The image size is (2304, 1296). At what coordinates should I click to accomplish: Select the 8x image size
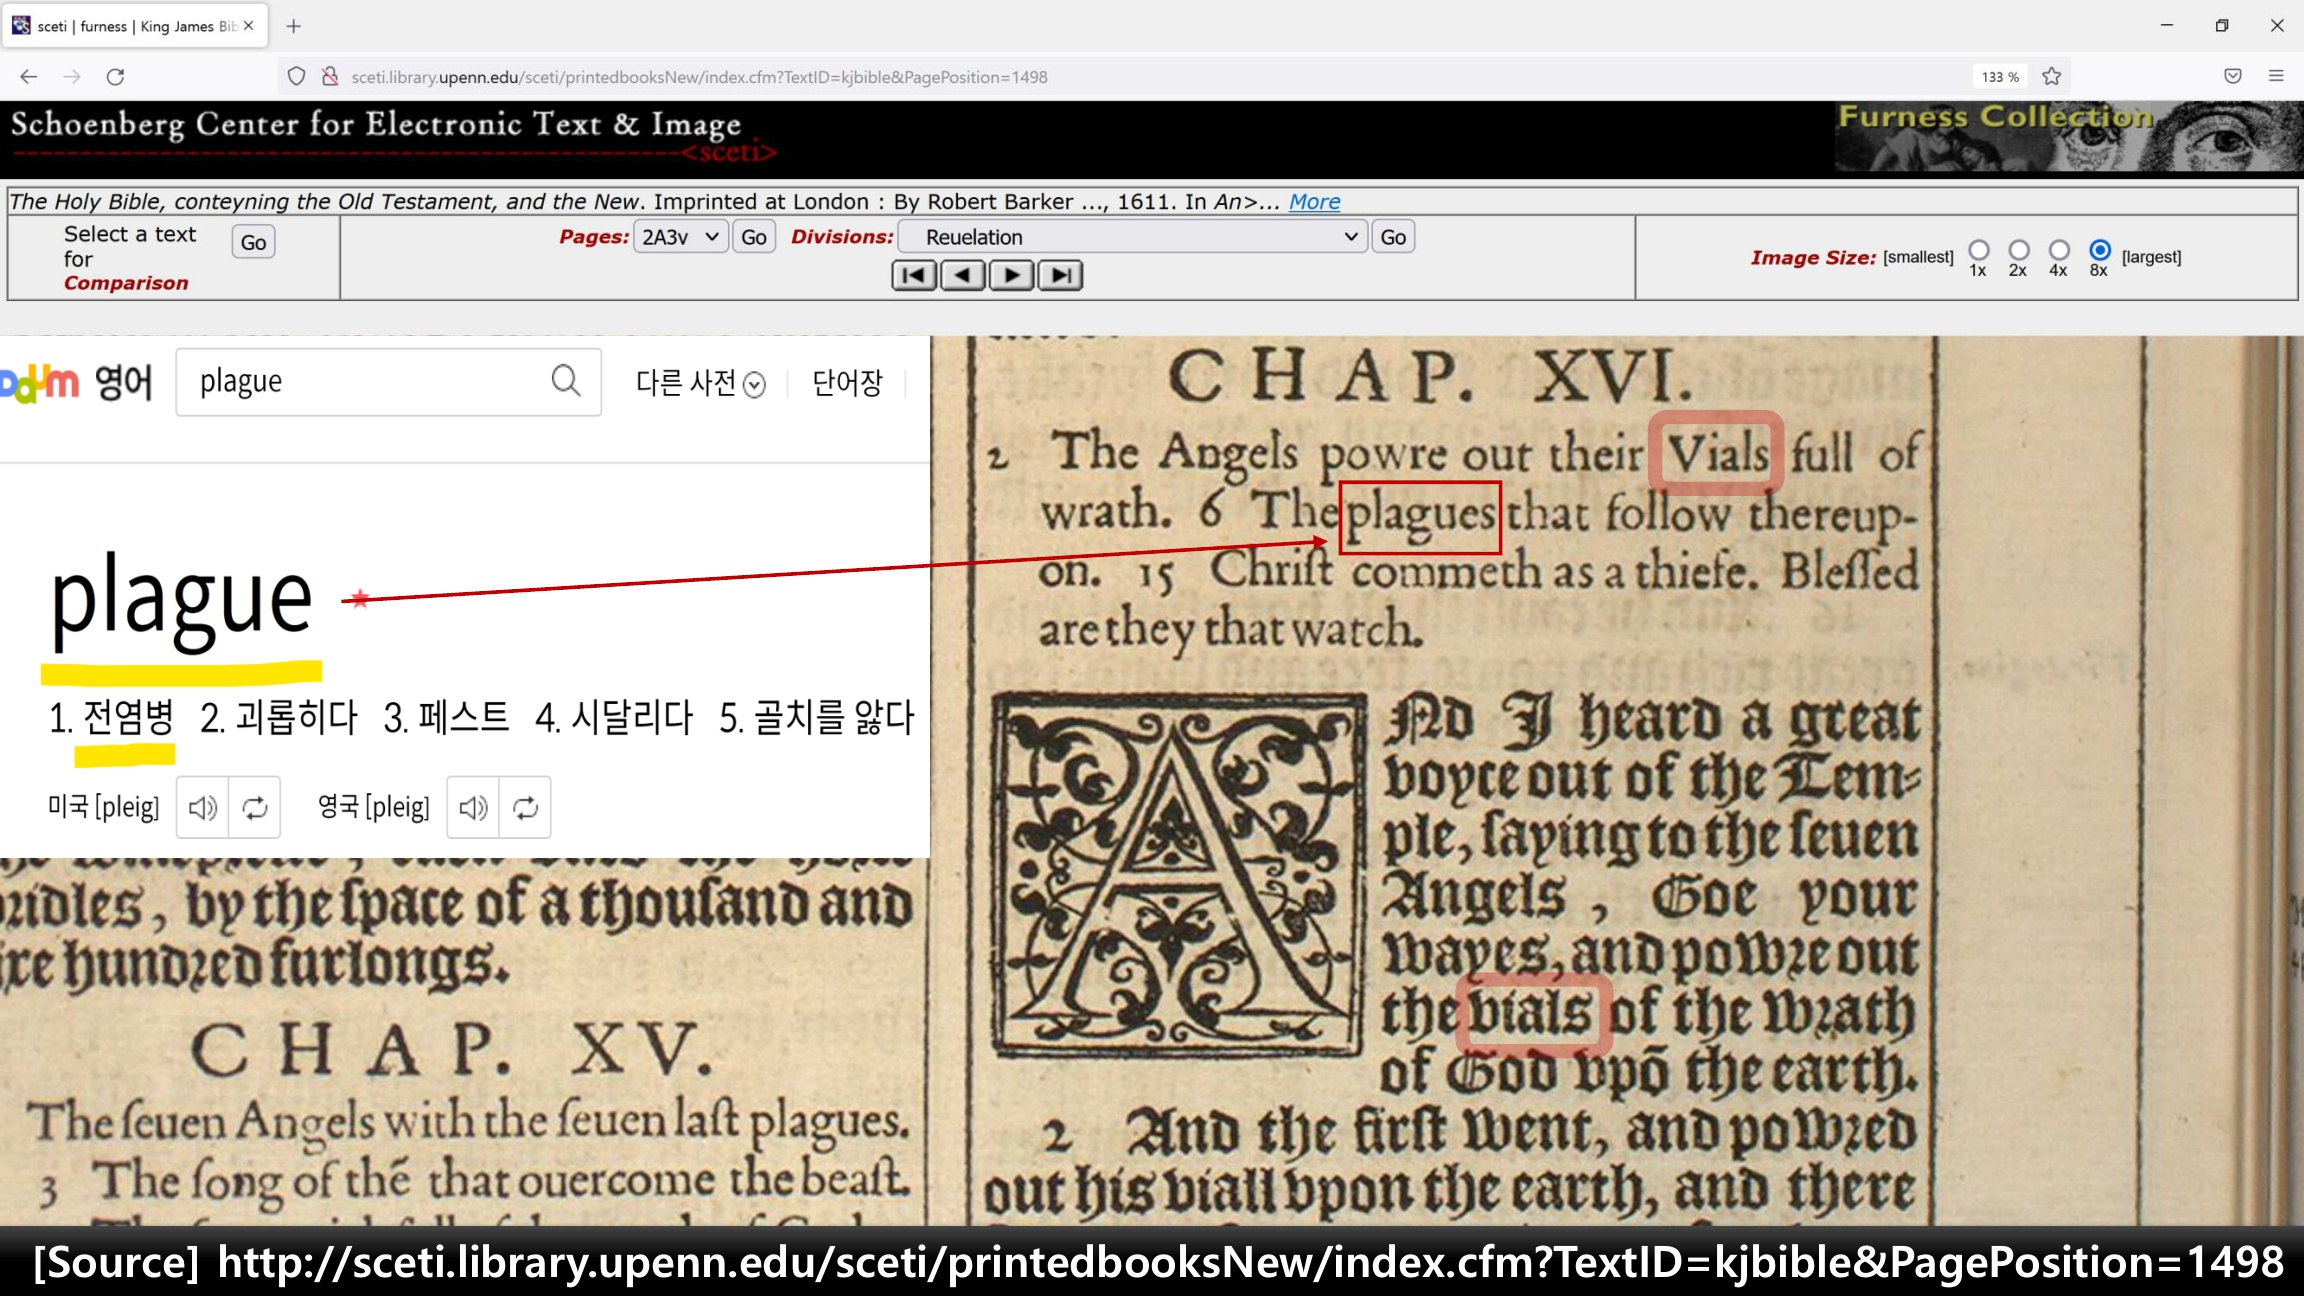click(x=2100, y=250)
